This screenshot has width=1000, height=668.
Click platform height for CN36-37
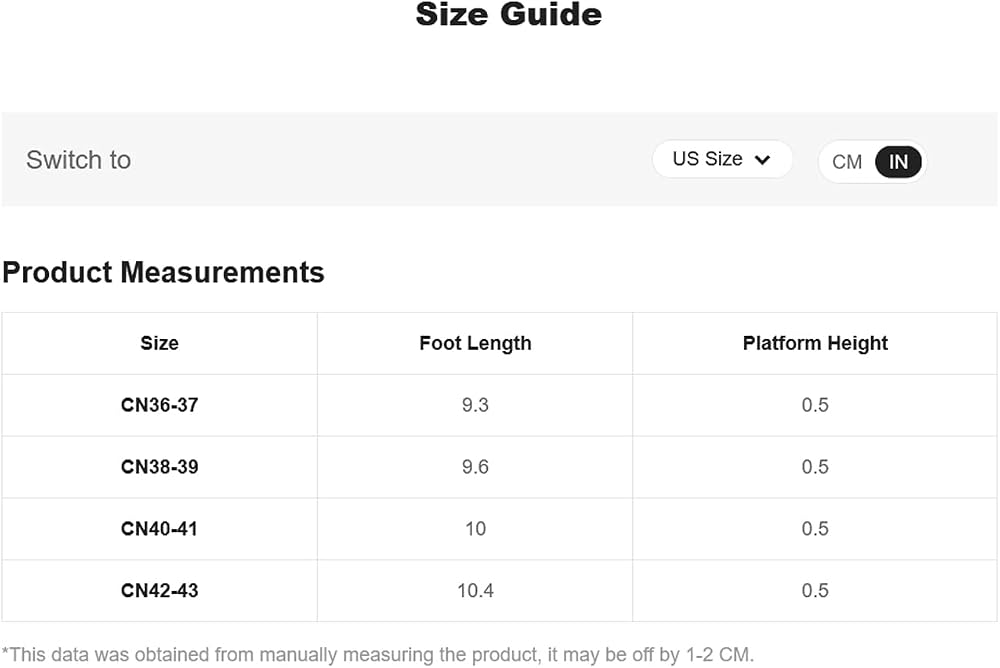[815, 405]
